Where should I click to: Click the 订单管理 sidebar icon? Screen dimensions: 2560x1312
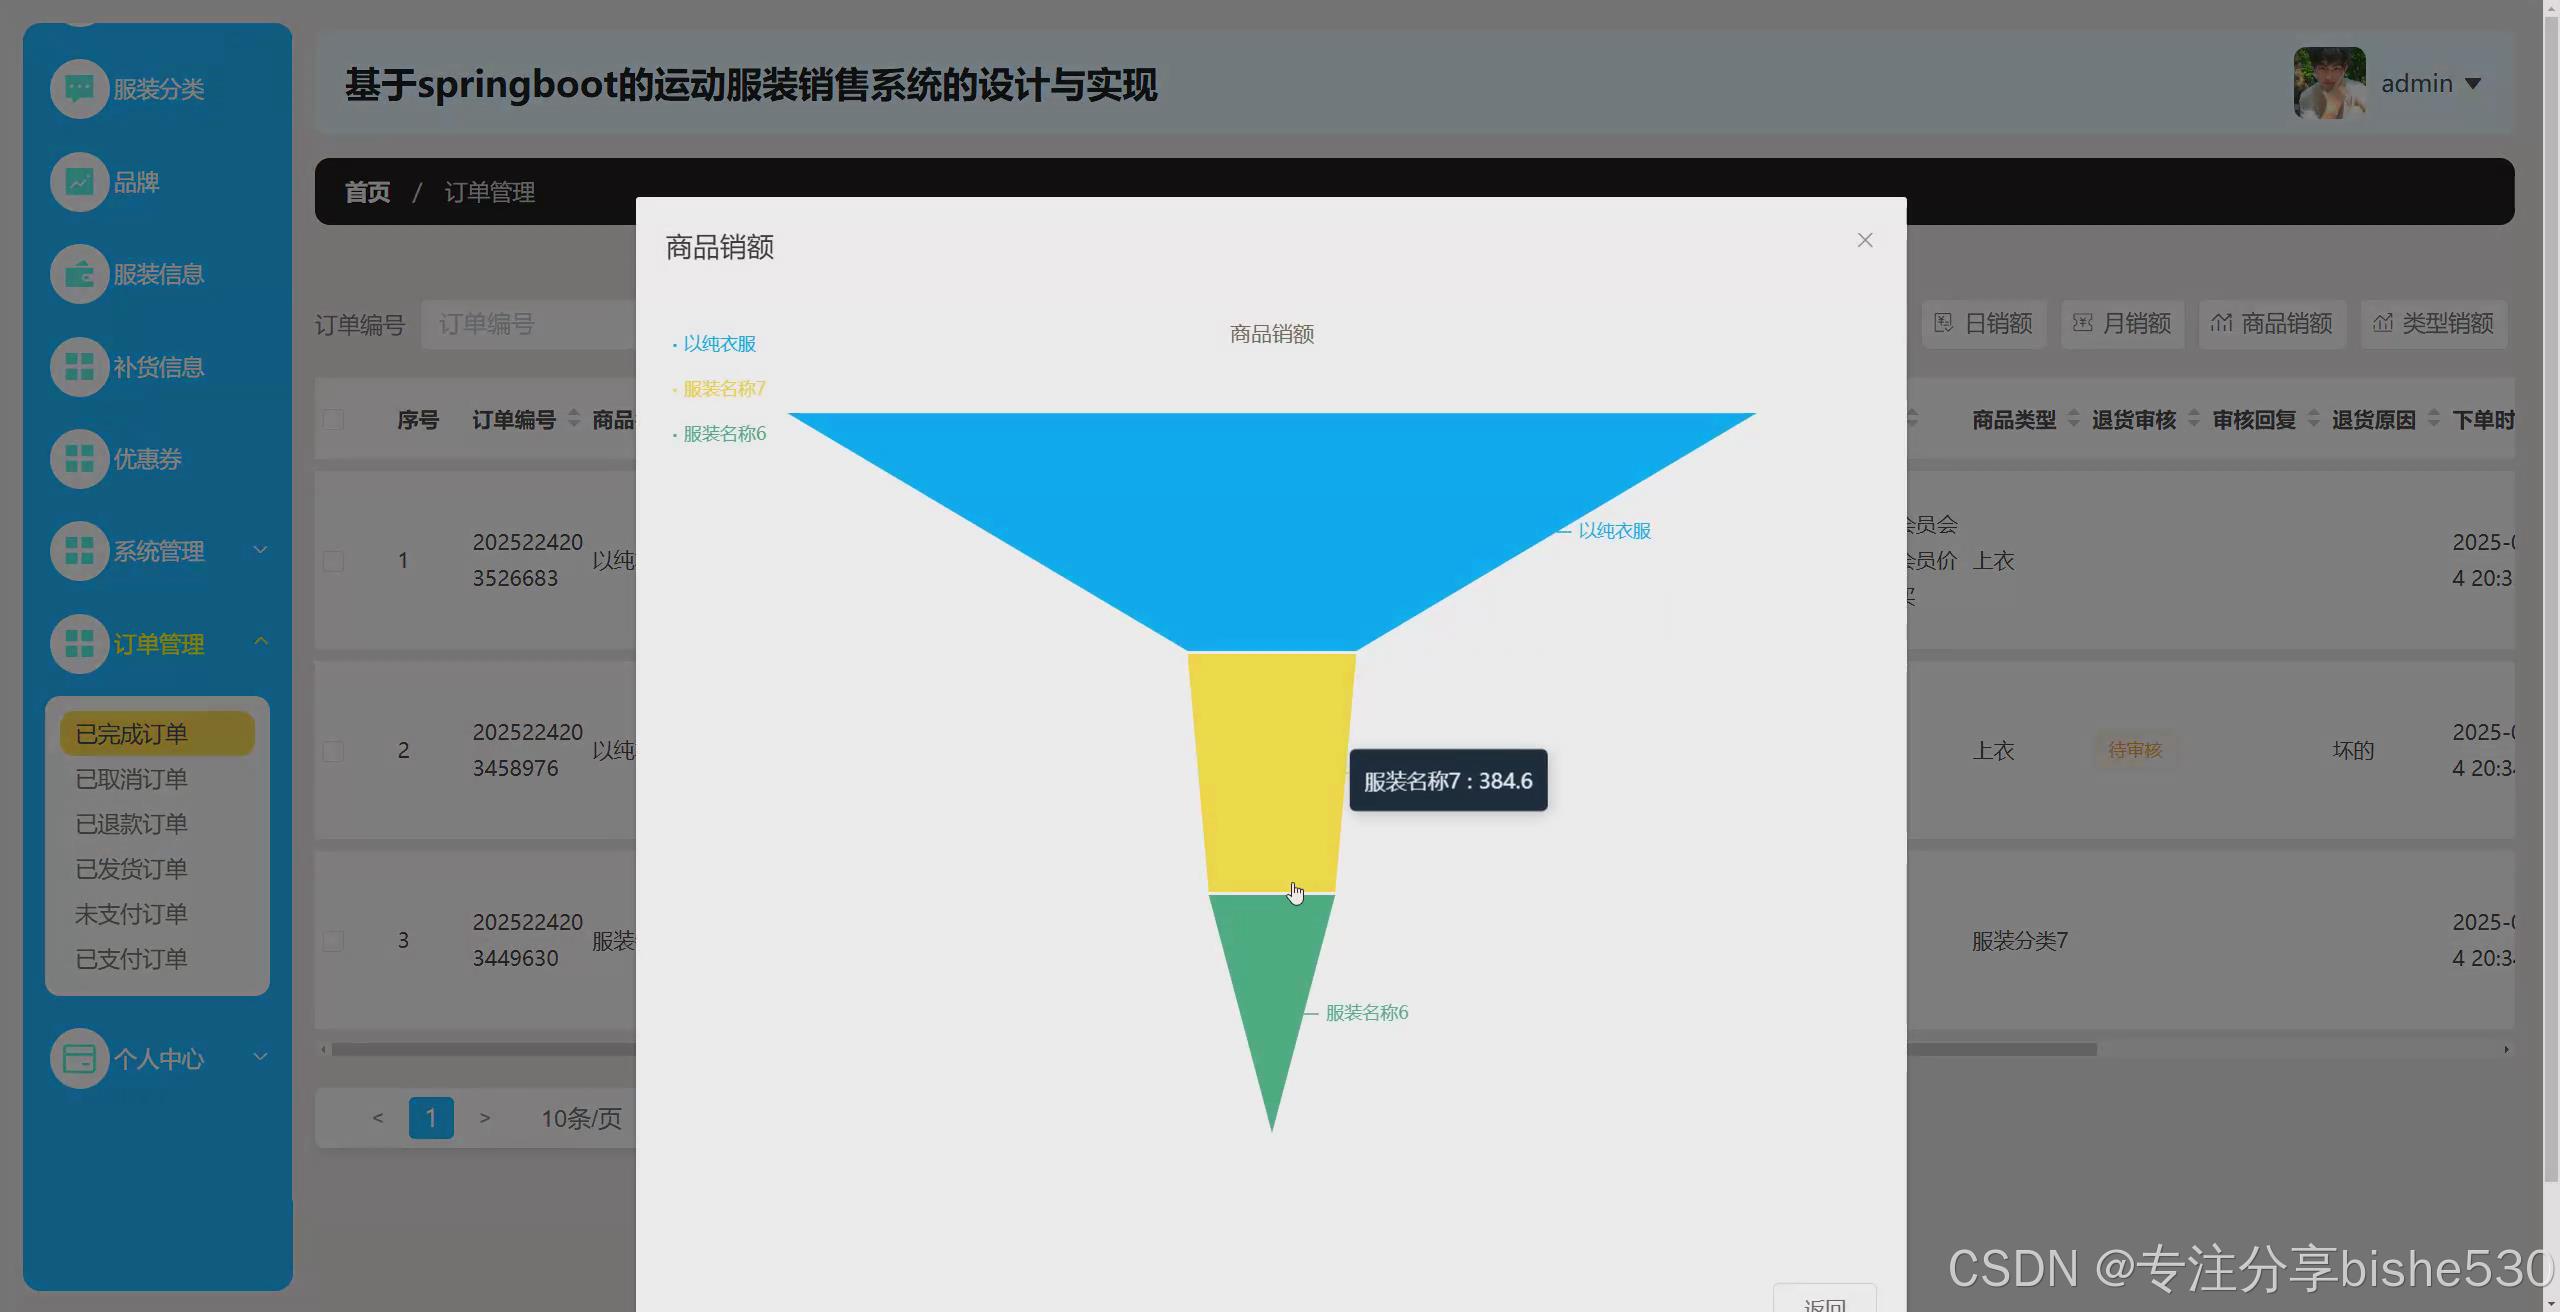coord(79,644)
